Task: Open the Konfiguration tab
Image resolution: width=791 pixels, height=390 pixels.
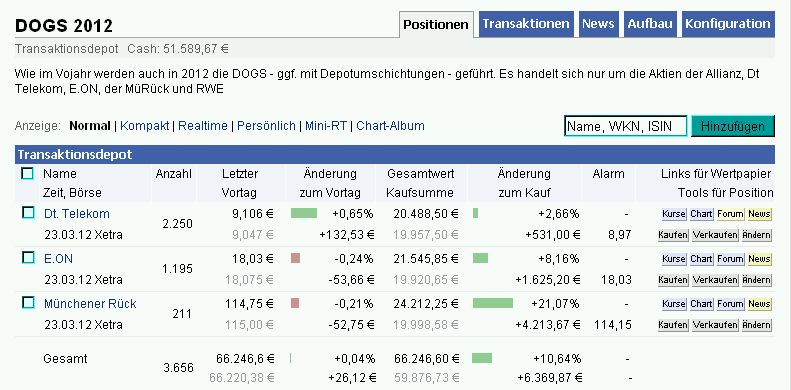Action: click(x=728, y=24)
